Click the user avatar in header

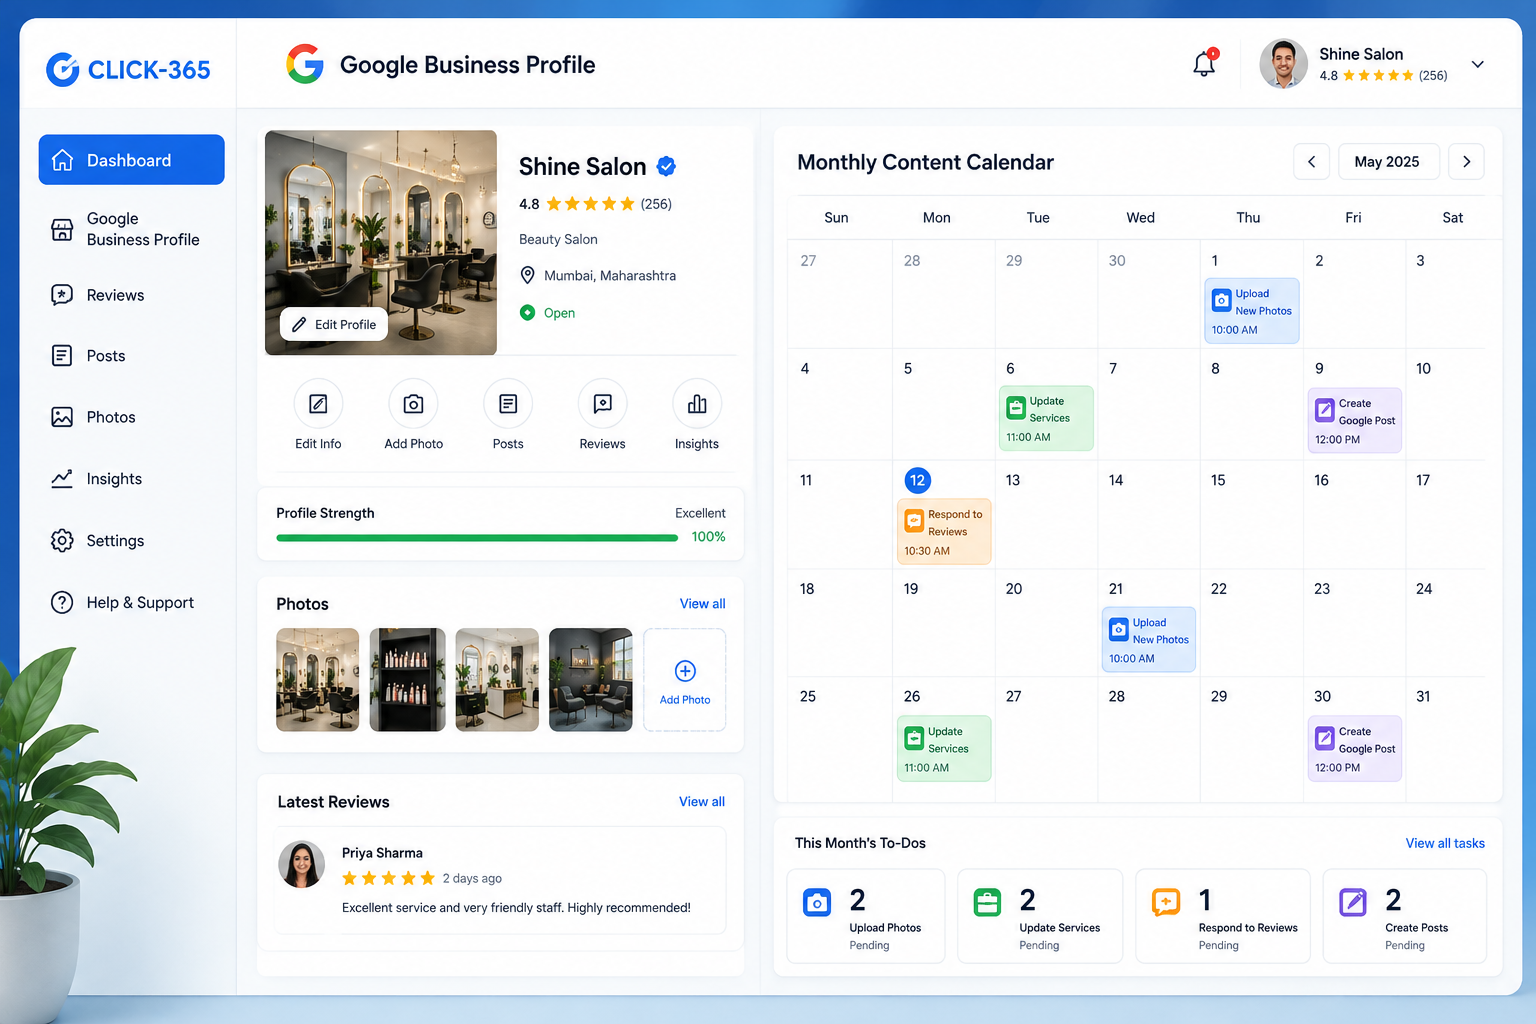pyautogui.click(x=1284, y=64)
